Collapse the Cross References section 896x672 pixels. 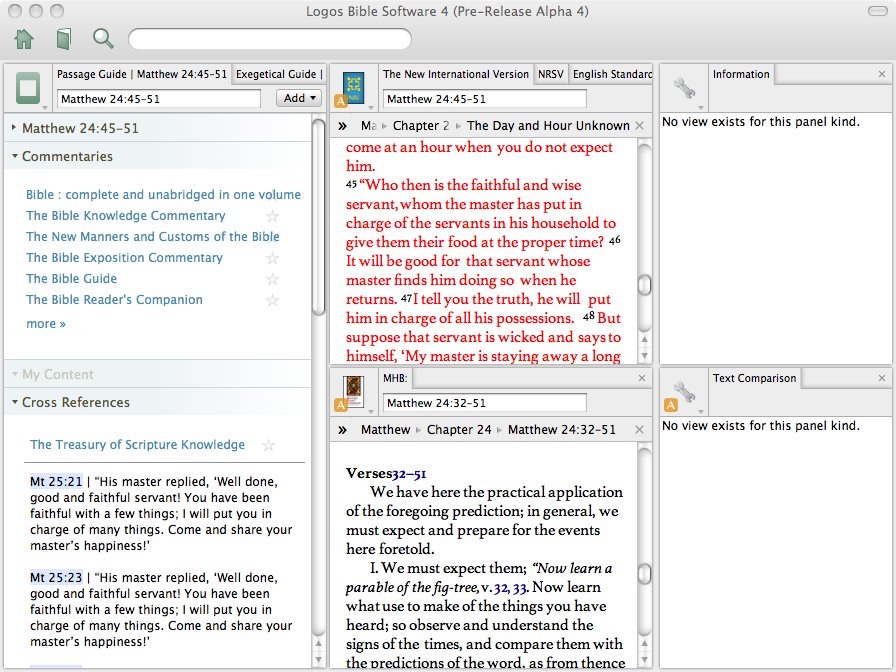[x=14, y=402]
